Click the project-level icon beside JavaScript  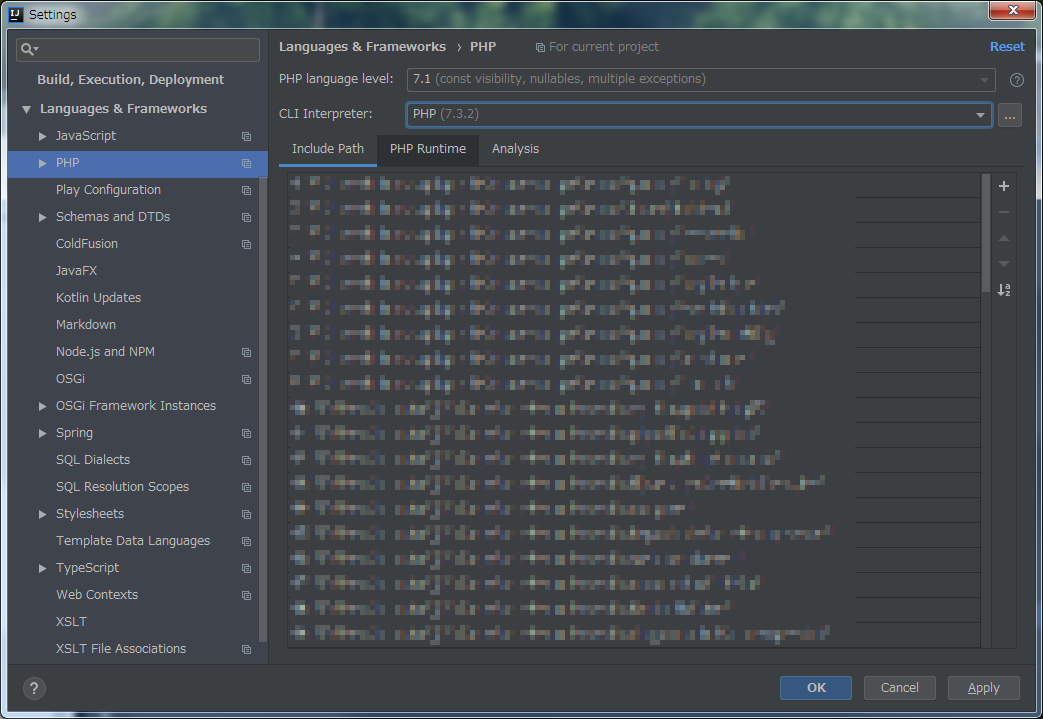[x=246, y=136]
